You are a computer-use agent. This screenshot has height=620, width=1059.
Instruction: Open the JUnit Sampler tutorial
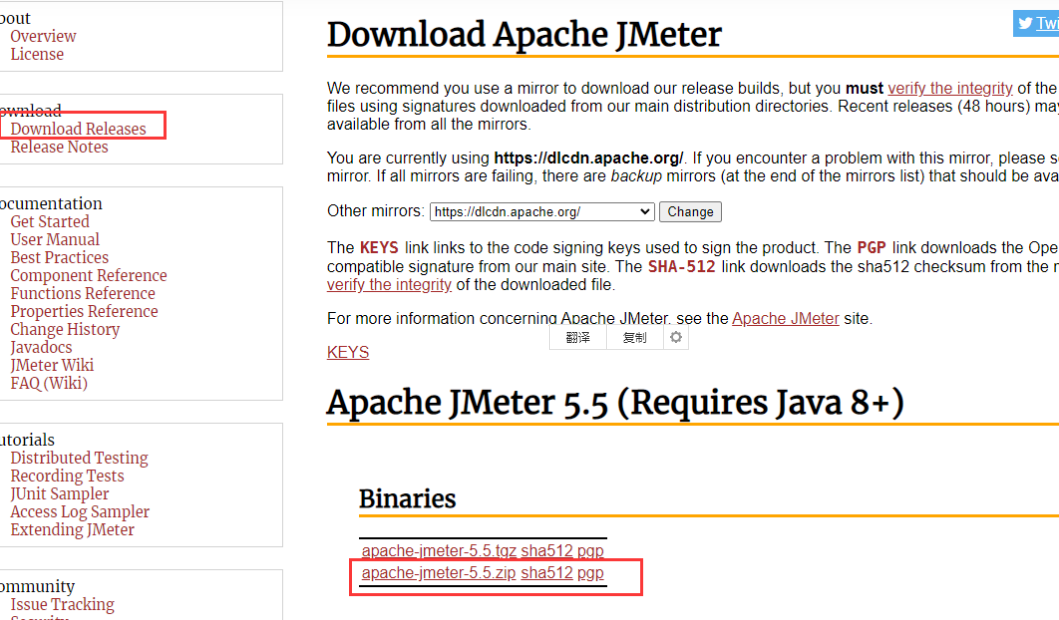[59, 494]
